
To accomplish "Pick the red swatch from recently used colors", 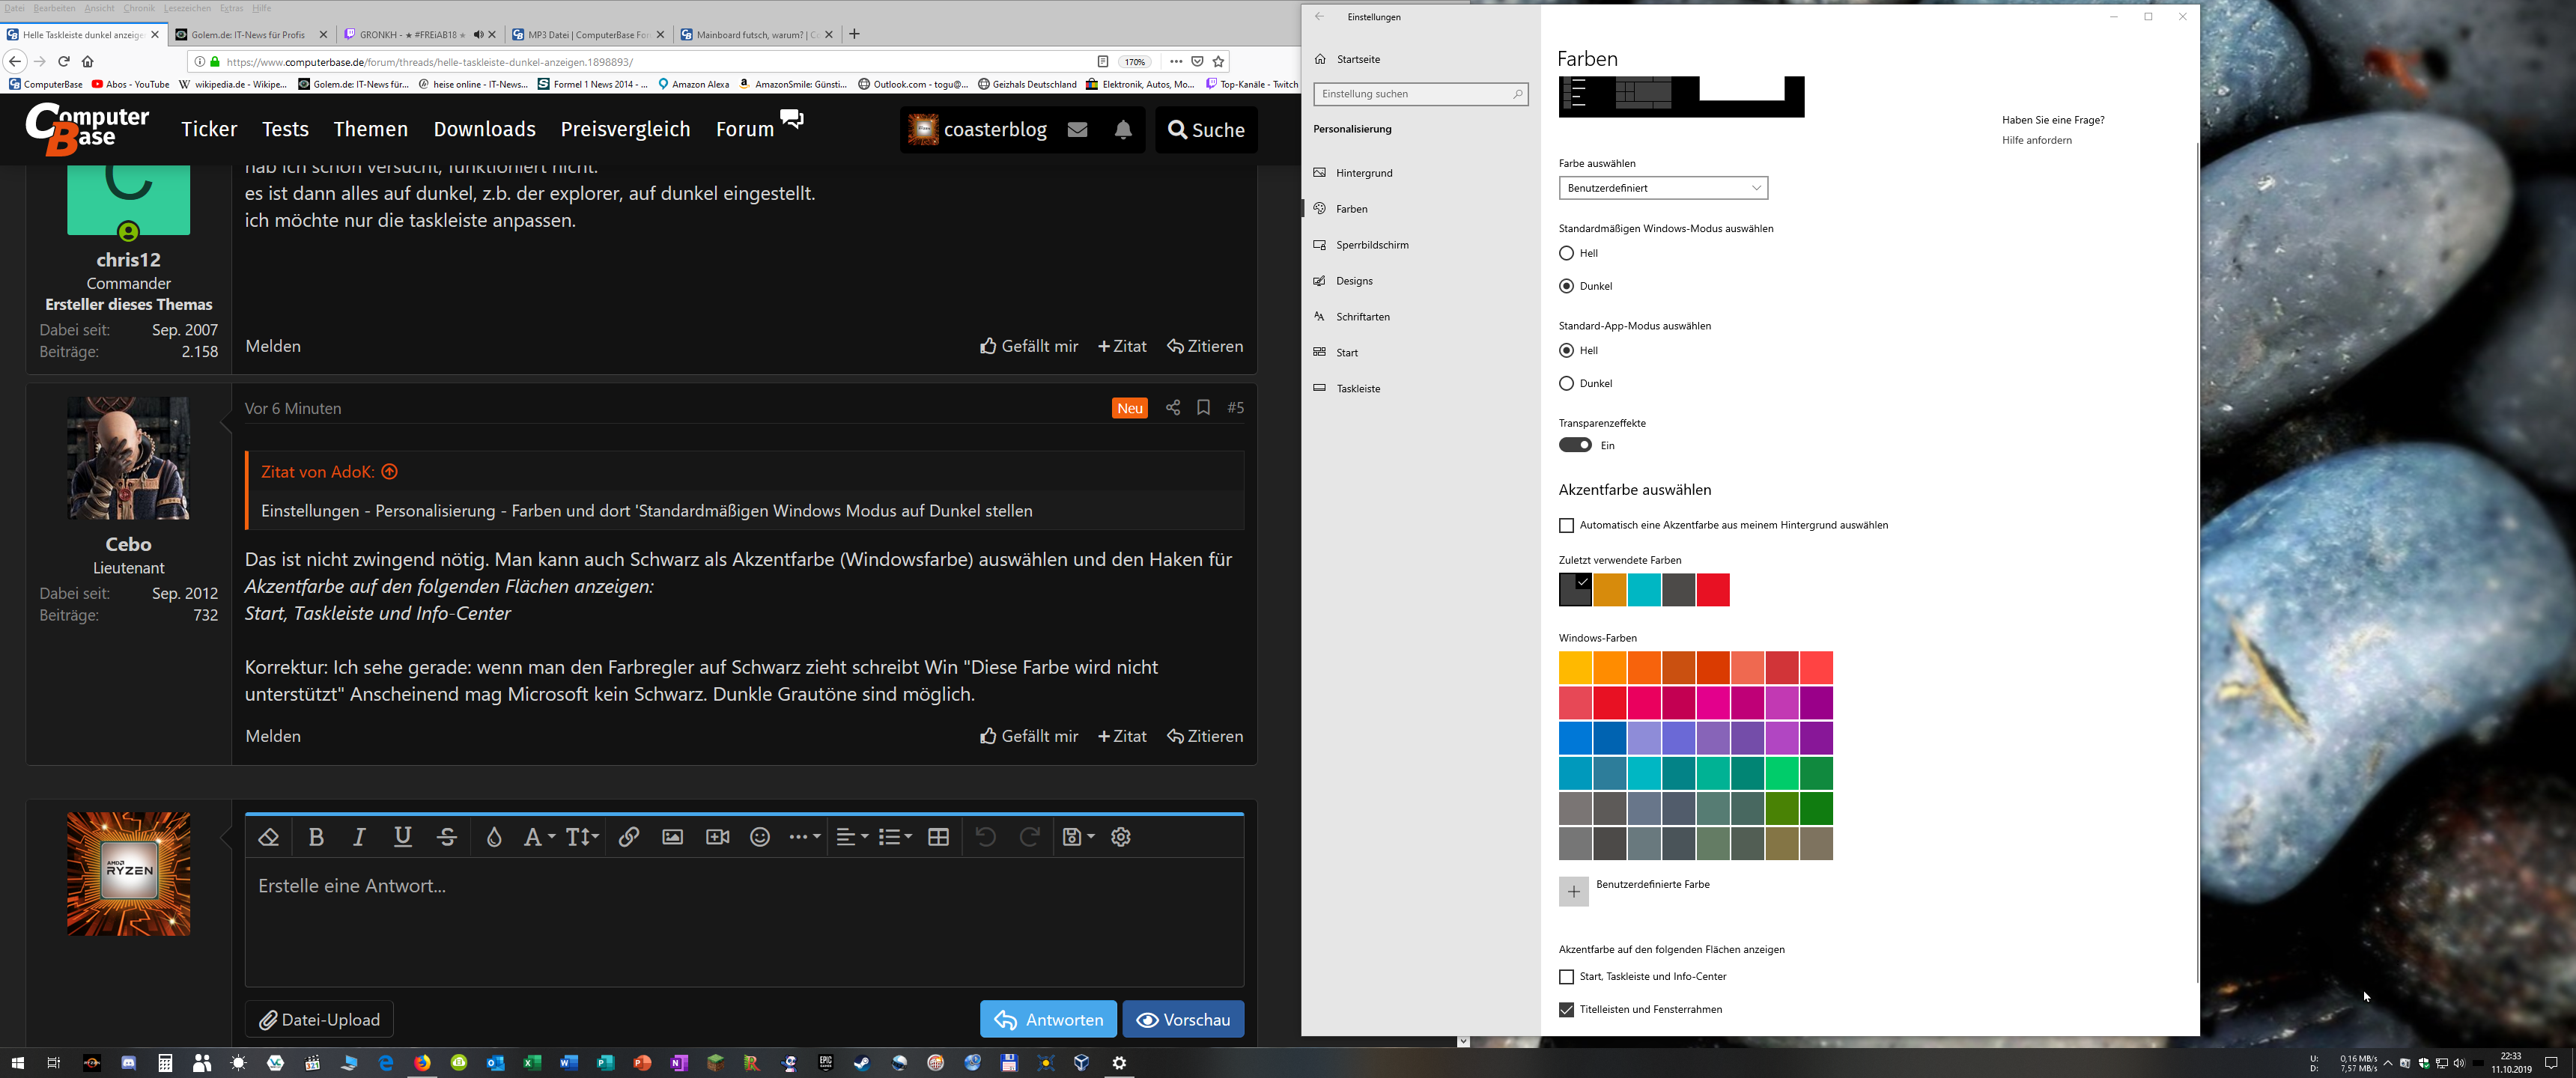I will (1712, 590).
